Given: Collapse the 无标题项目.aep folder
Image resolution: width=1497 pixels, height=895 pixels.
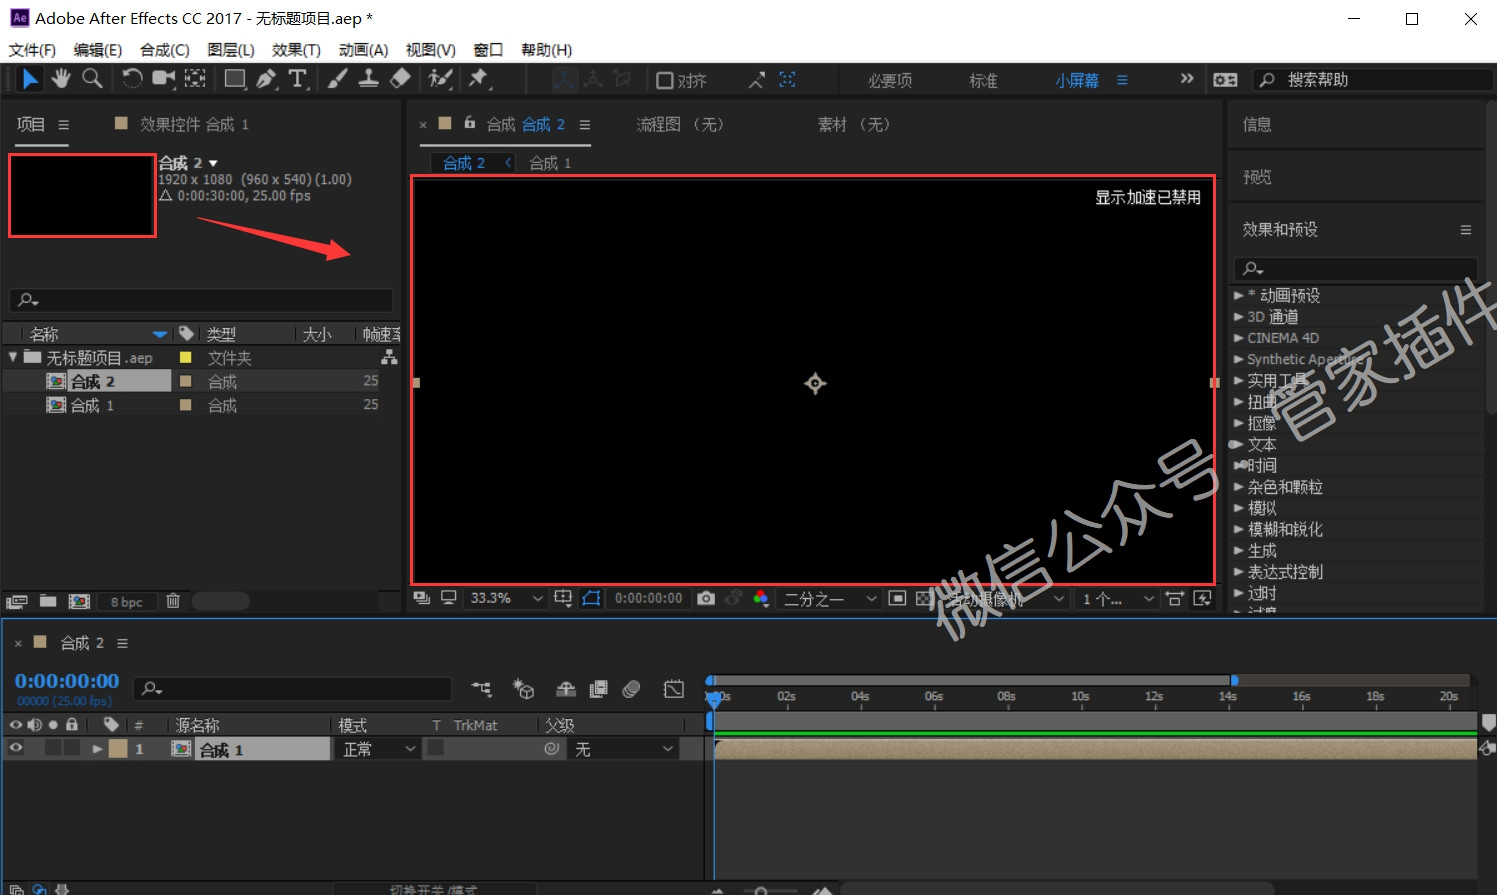Looking at the screenshot, I should (12, 357).
